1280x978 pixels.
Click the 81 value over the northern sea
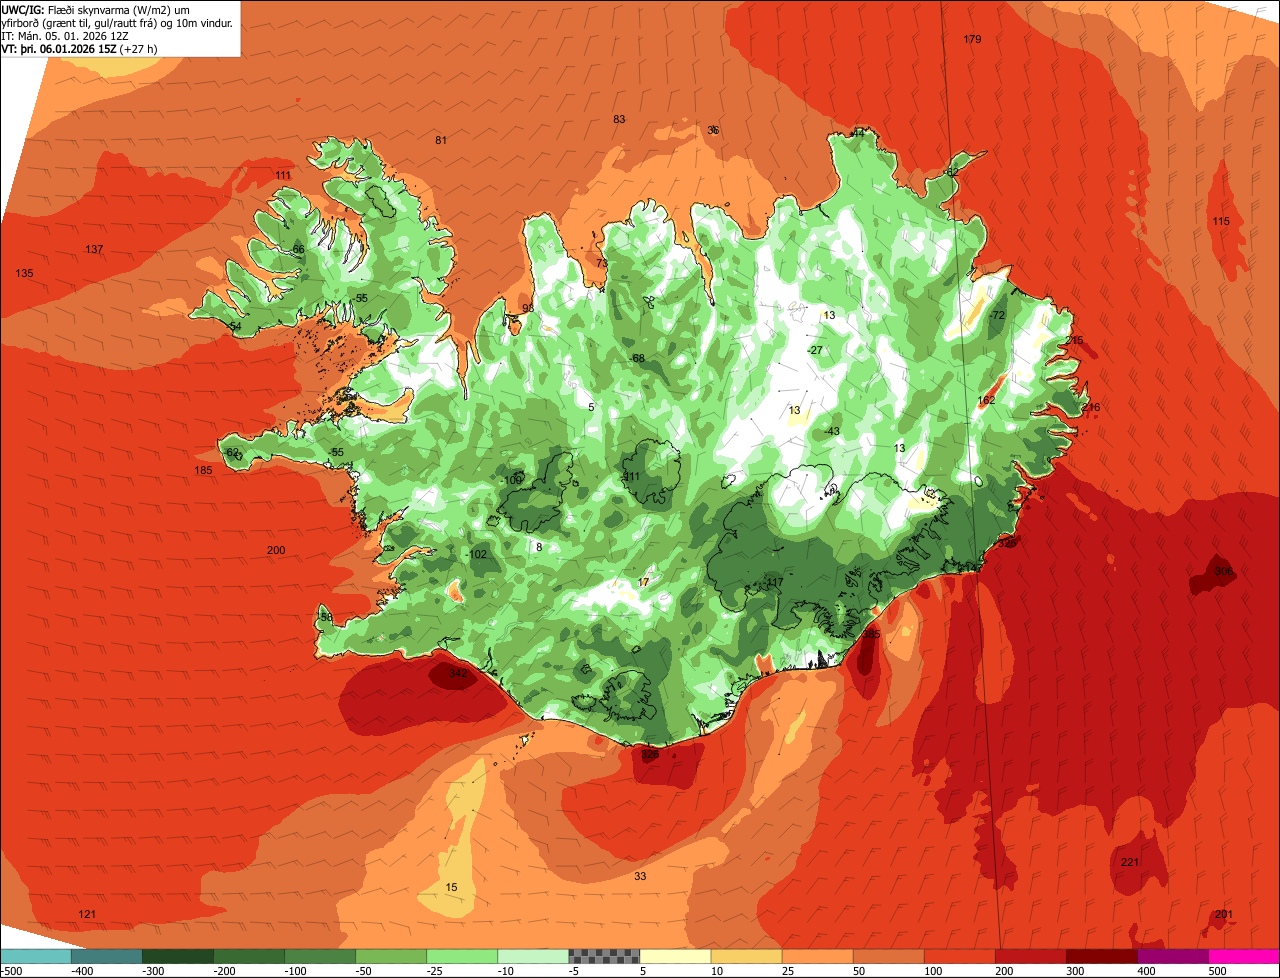tap(441, 140)
